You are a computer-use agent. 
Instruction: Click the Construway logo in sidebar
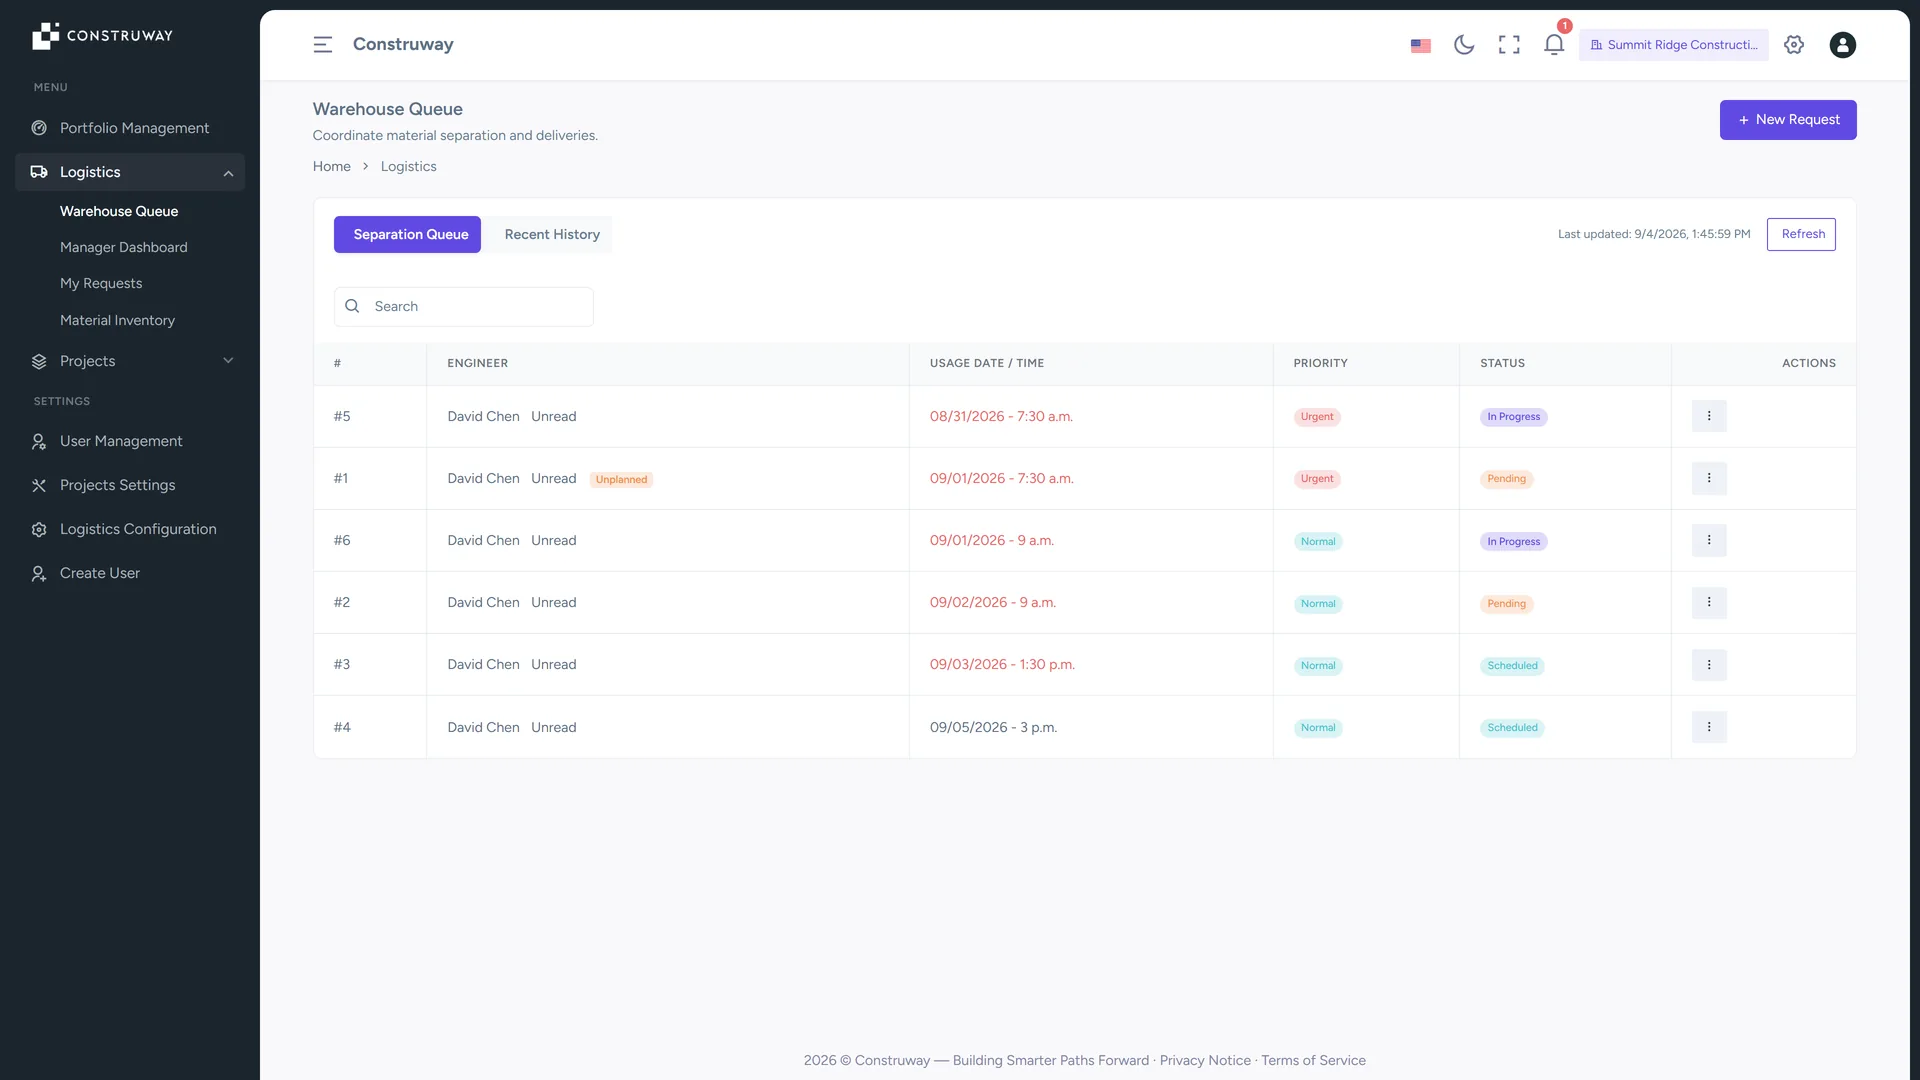103,36
